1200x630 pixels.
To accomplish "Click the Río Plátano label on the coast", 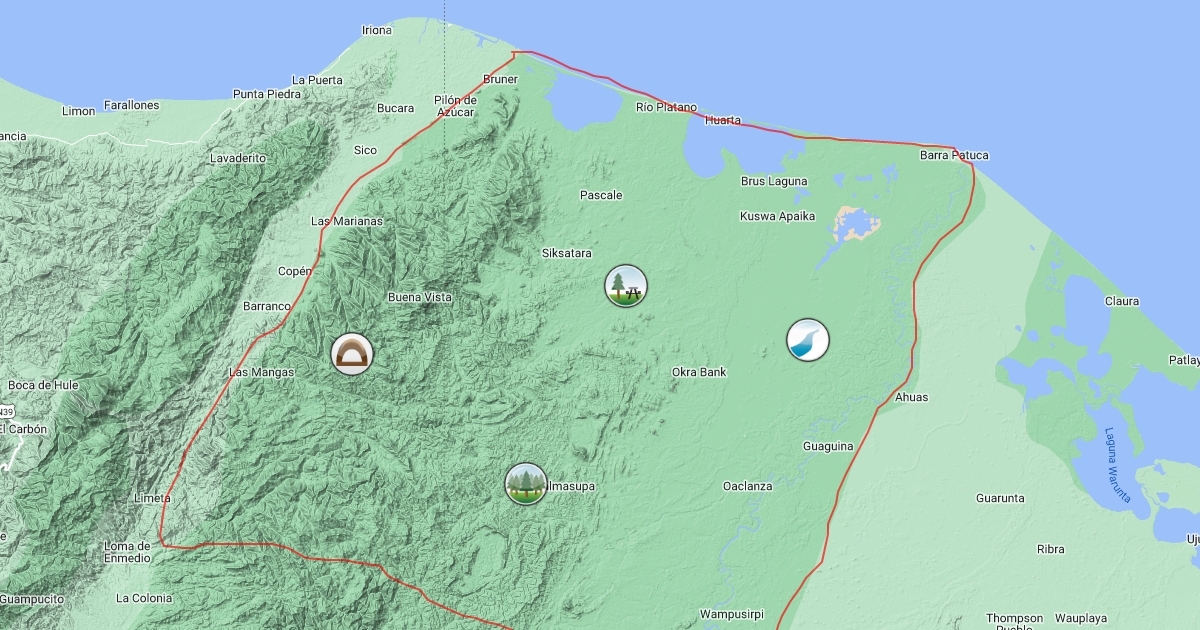I will pyautogui.click(x=666, y=107).
